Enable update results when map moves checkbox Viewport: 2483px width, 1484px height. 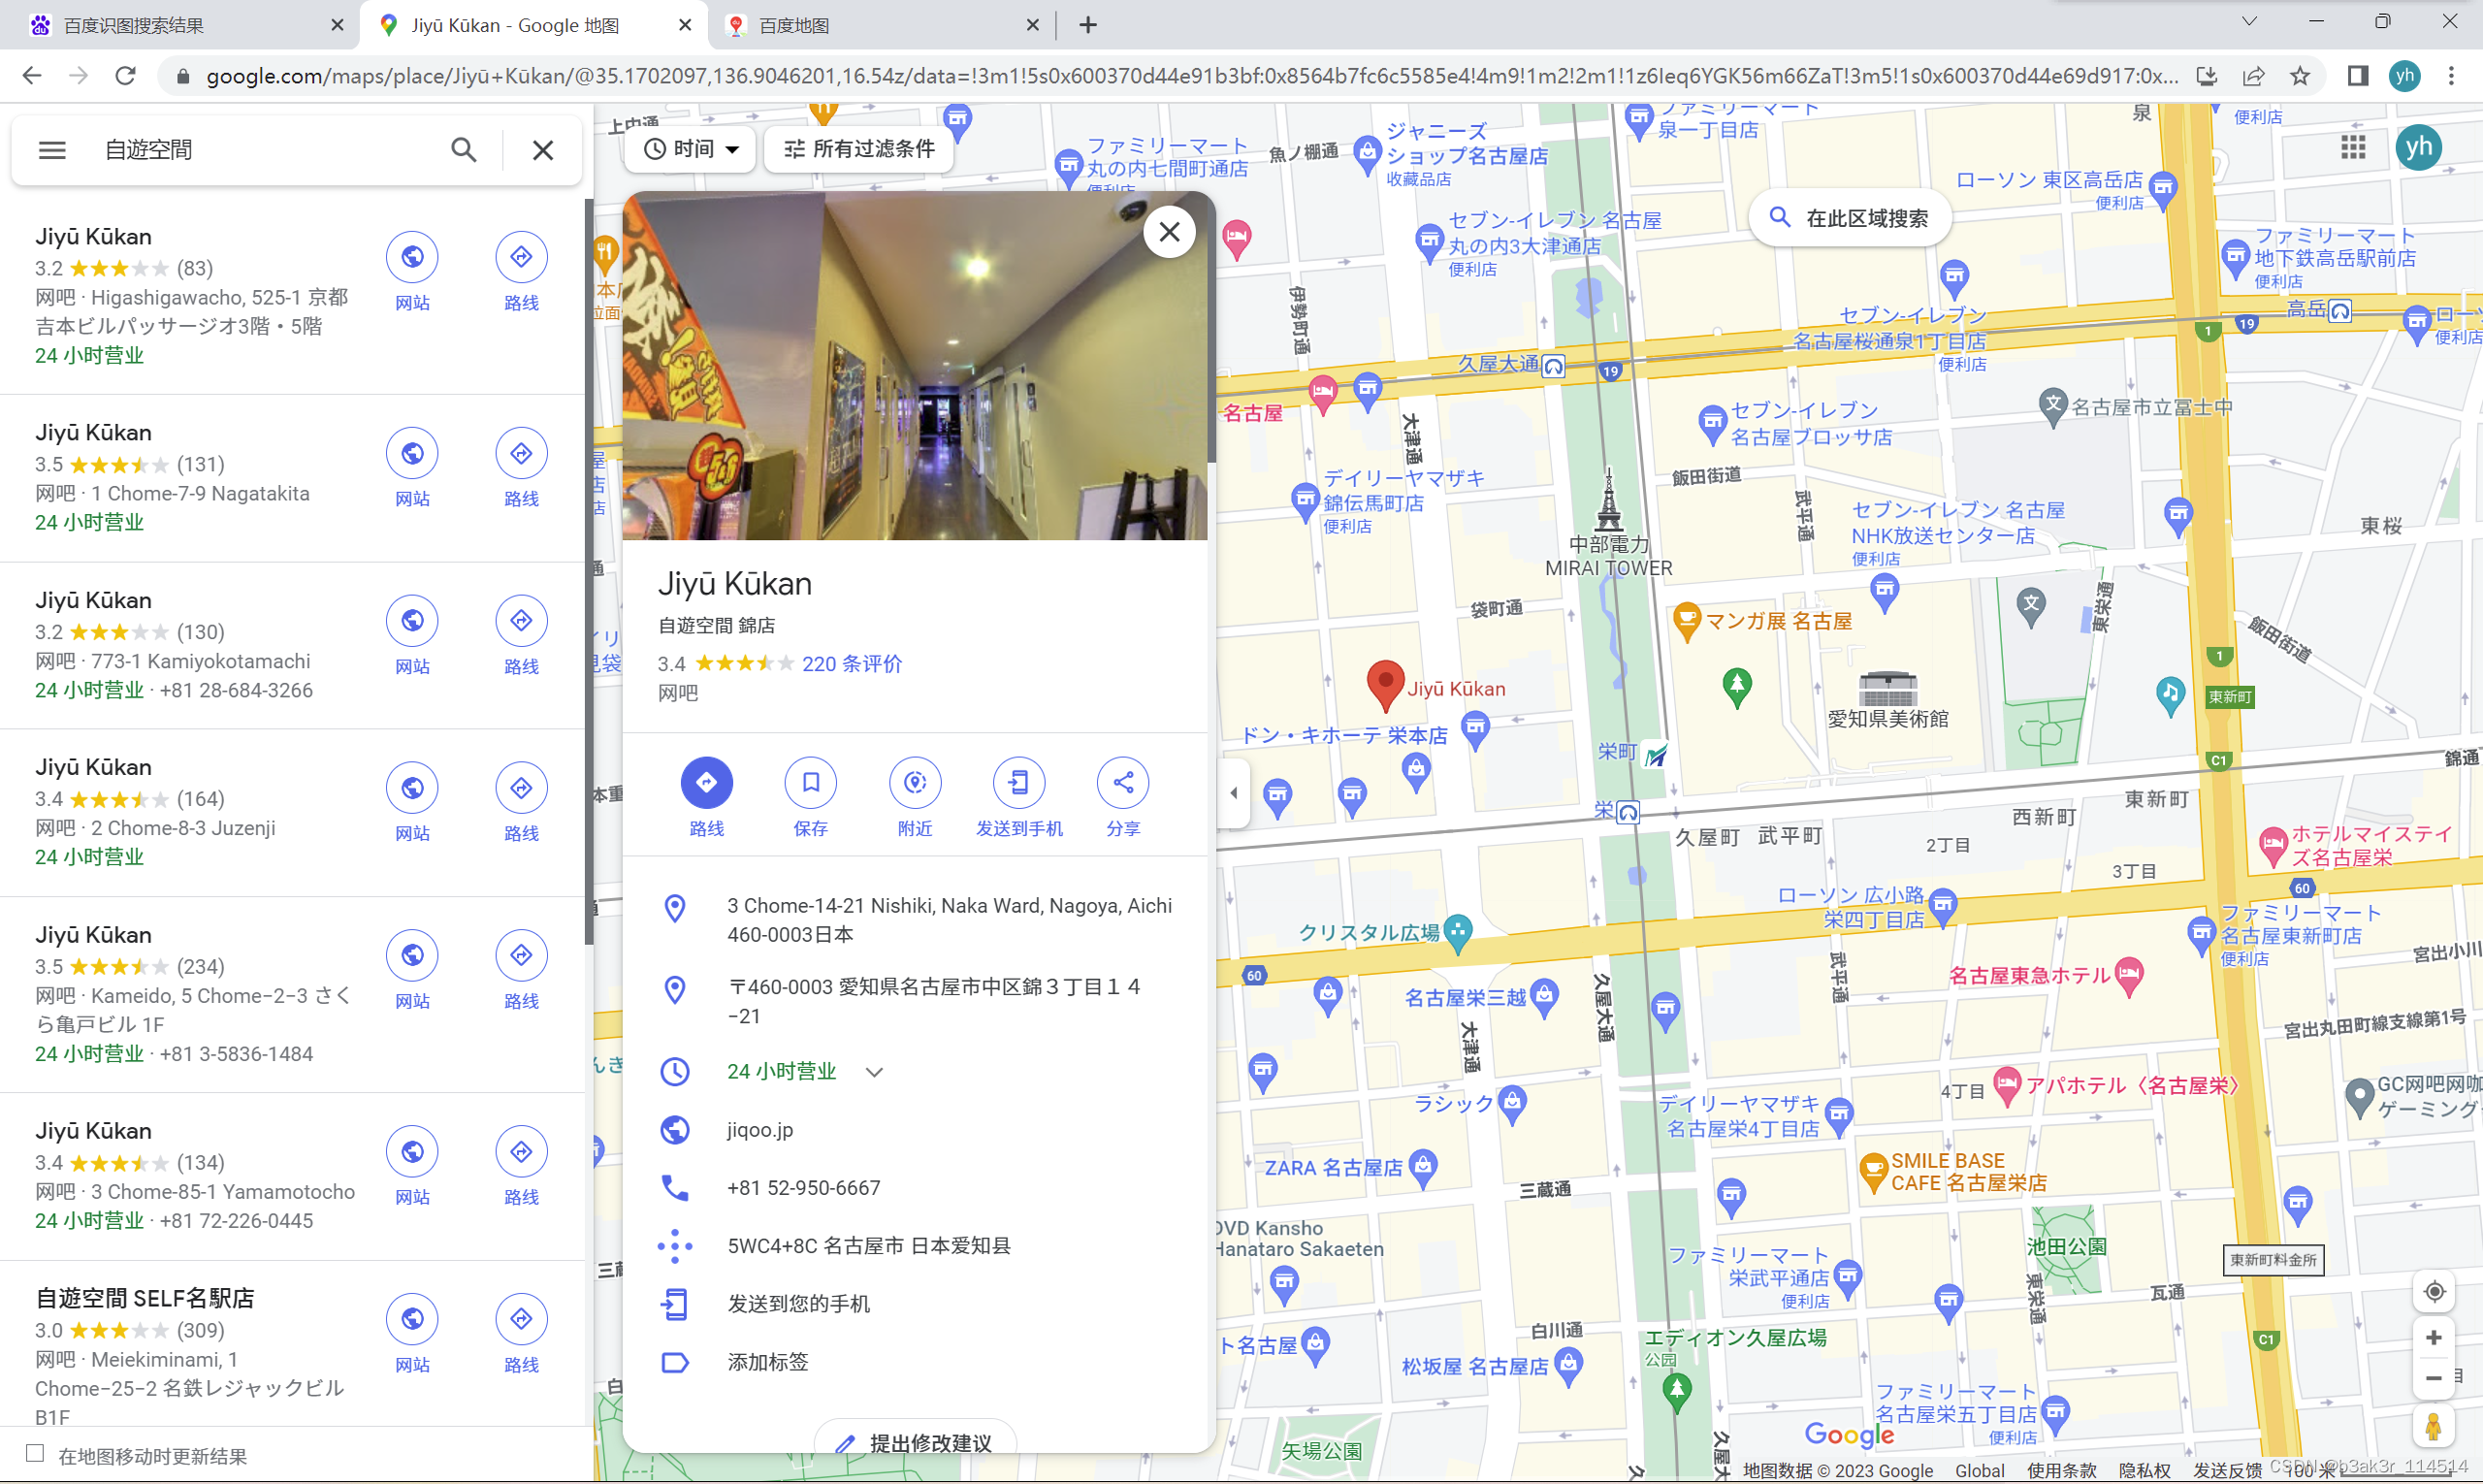point(35,1453)
